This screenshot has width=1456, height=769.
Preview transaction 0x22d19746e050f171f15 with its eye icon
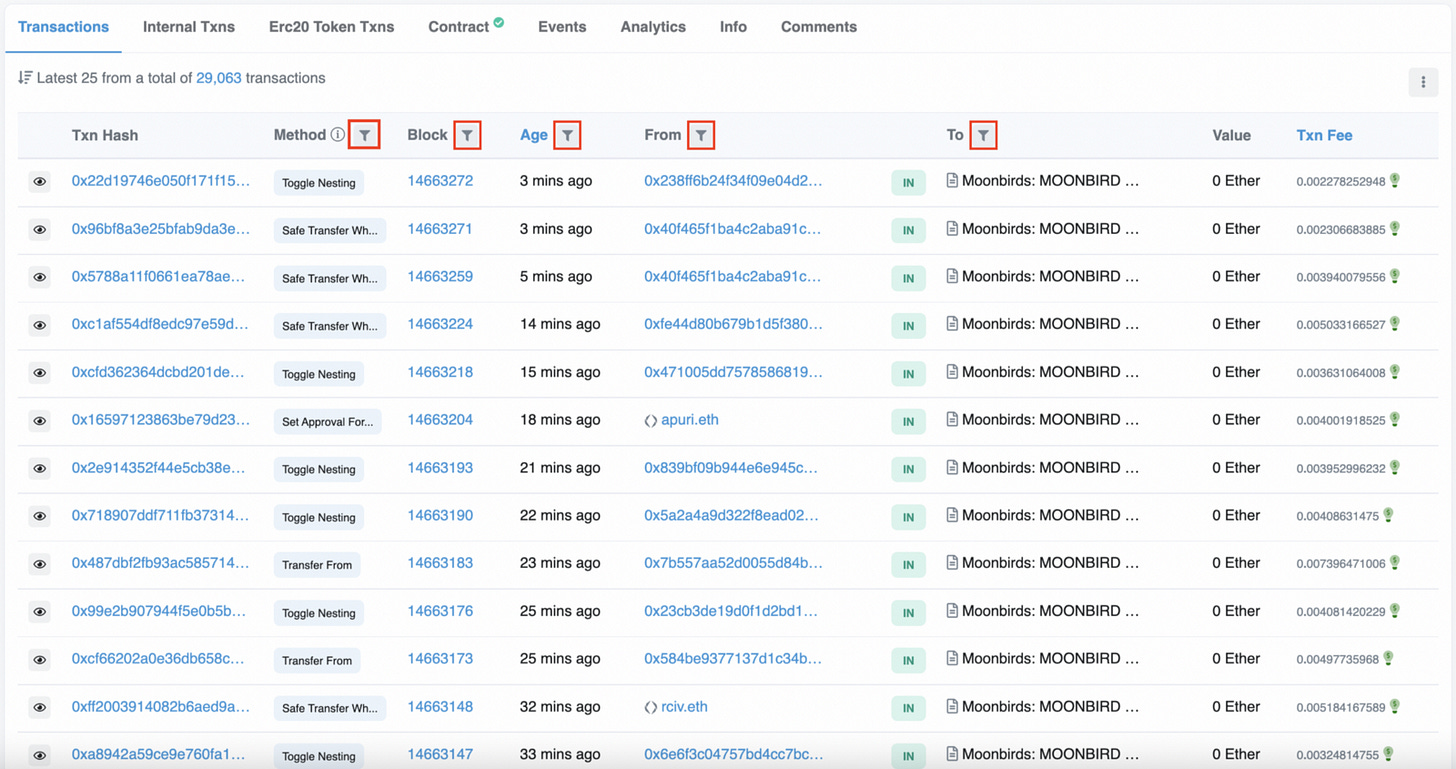tap(40, 182)
